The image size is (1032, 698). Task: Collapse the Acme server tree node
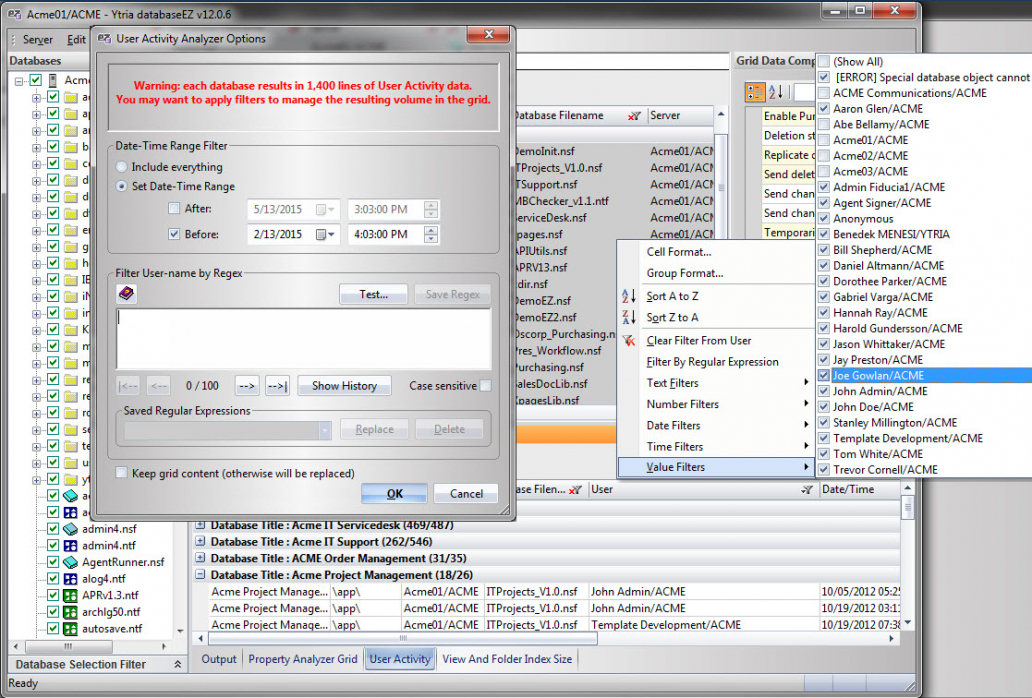click(19, 81)
